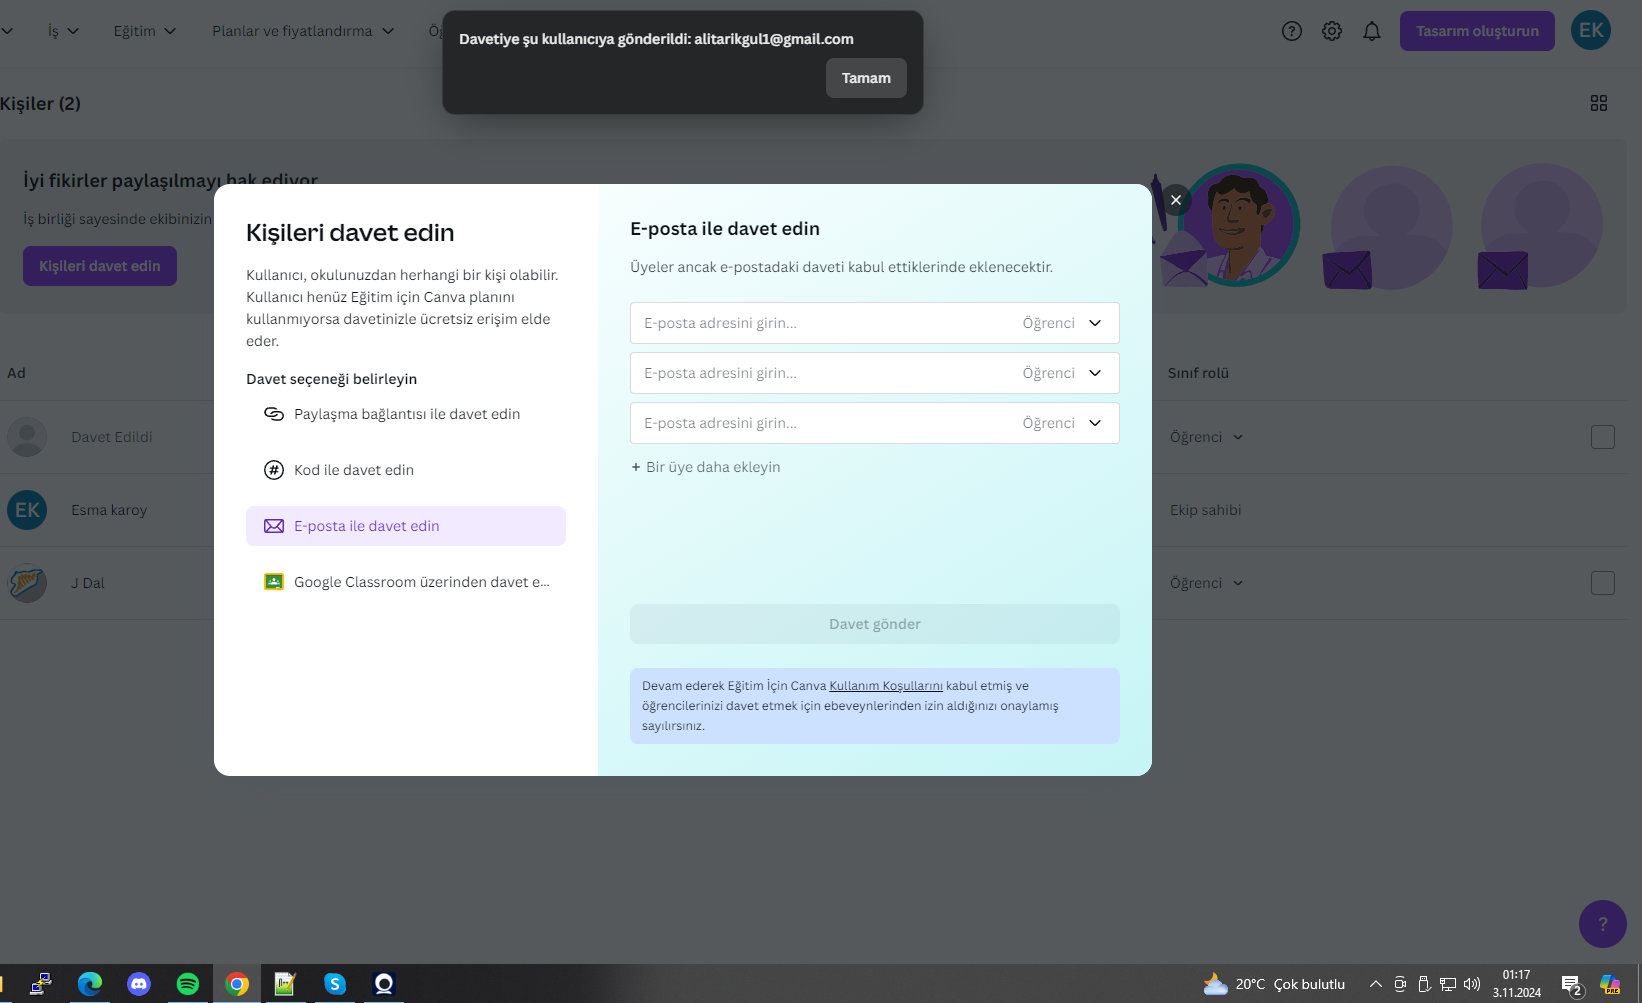Open role dropdown in second email field
This screenshot has height=1003, width=1642.
1062,373
